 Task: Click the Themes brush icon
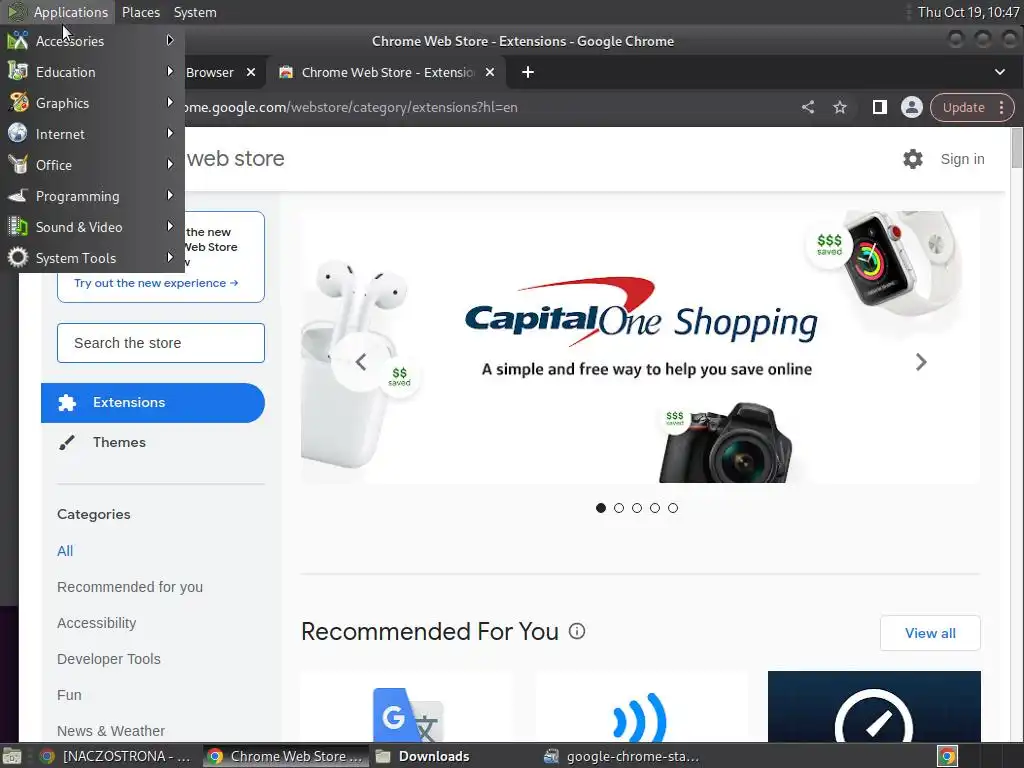click(67, 443)
